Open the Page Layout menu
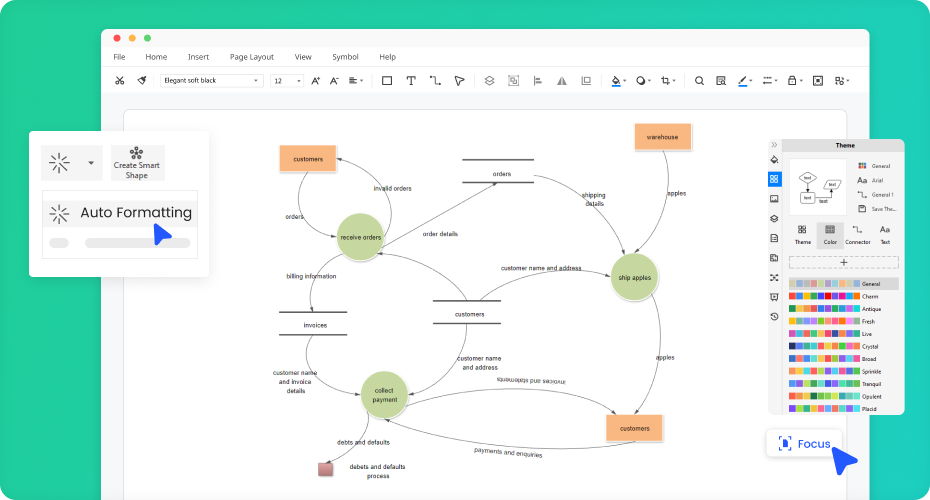Screen dimensions: 930x500 point(251,57)
